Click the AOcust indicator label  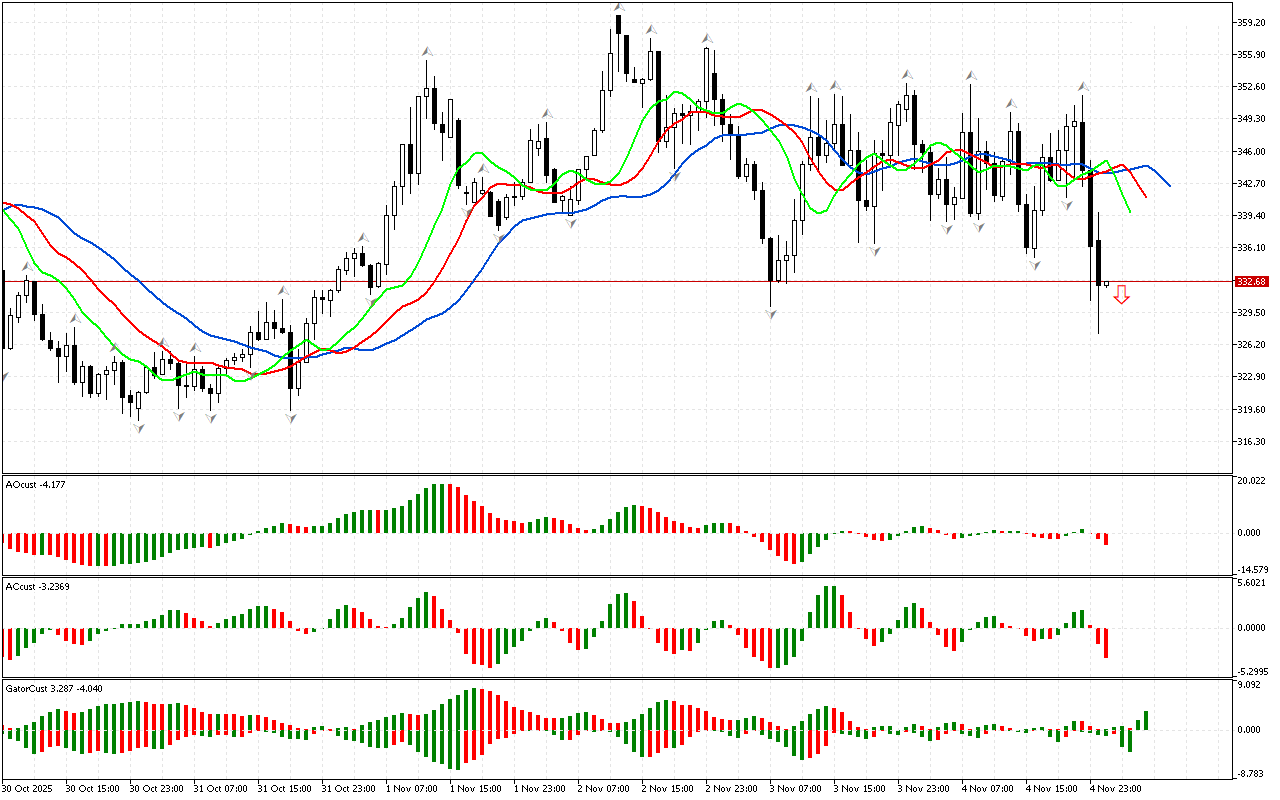coord(35,484)
